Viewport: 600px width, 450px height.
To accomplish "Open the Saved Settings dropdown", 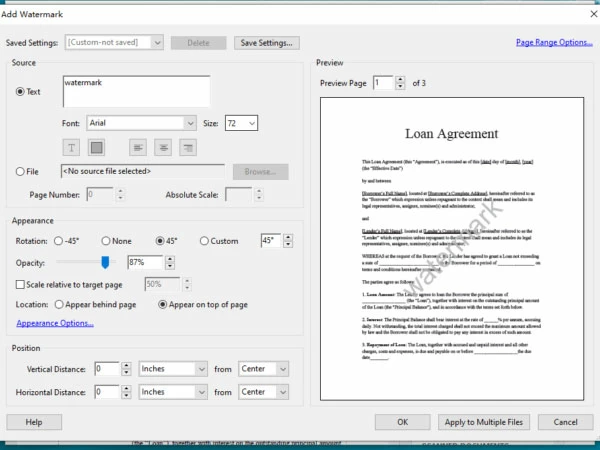I will tap(114, 42).
